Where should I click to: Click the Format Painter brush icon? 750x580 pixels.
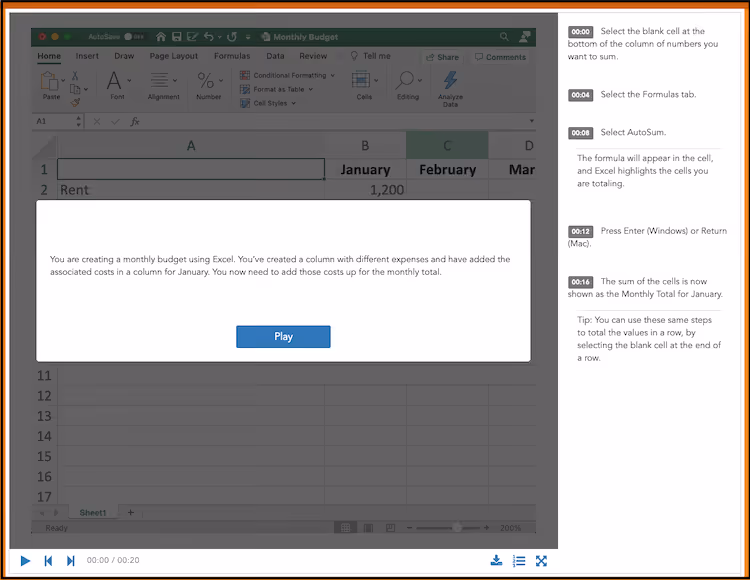coord(75,102)
